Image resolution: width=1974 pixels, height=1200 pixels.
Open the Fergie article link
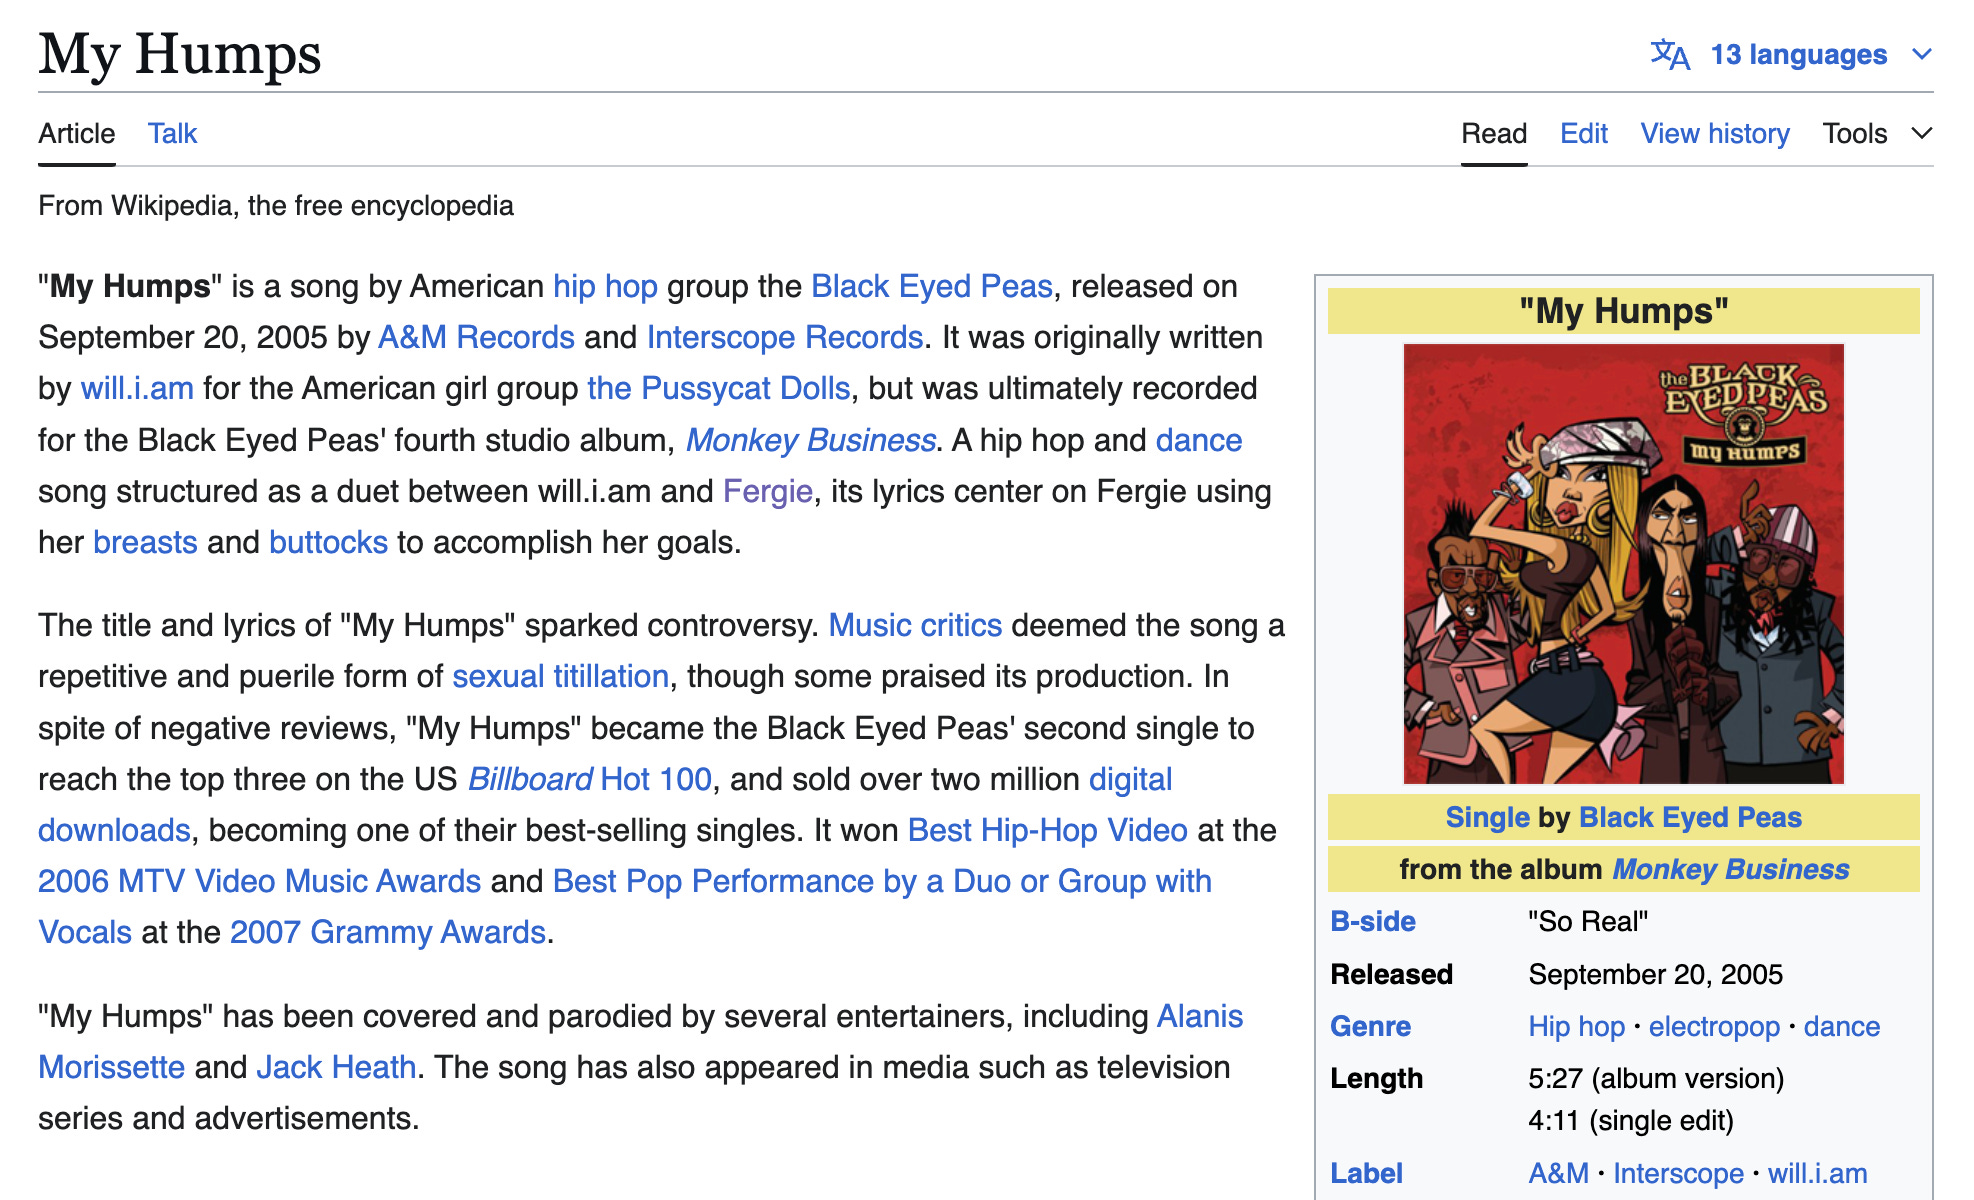pos(767,491)
